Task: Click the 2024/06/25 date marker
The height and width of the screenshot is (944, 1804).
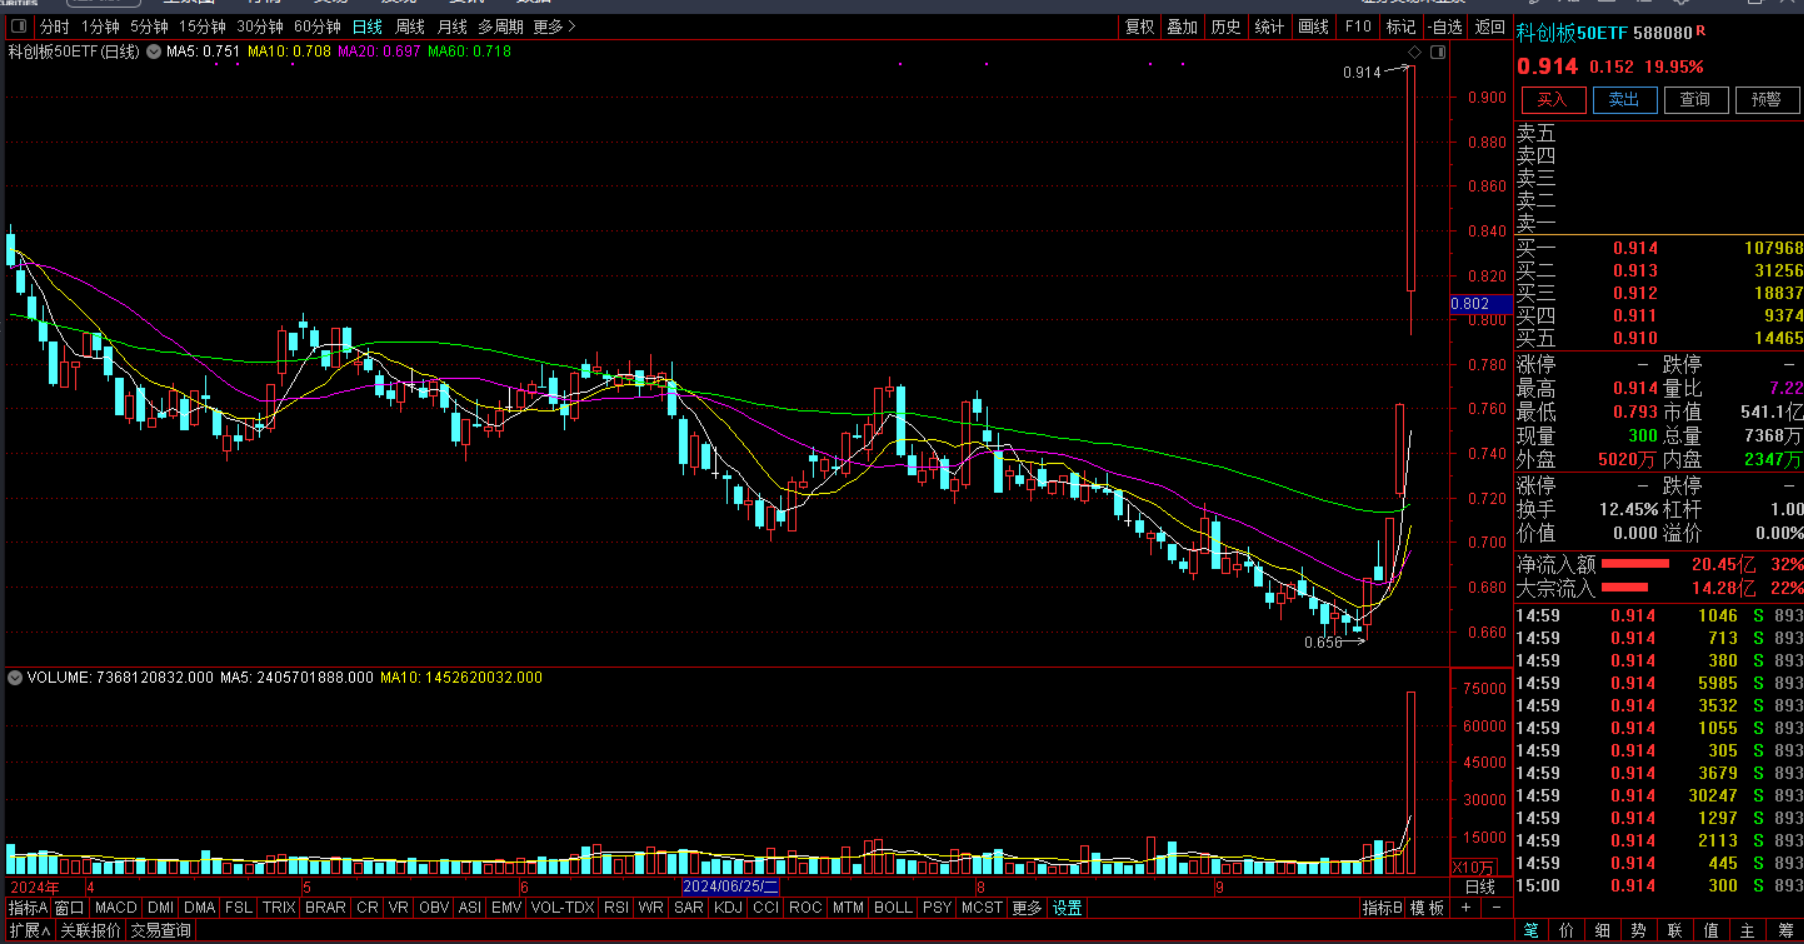Action: [x=730, y=887]
